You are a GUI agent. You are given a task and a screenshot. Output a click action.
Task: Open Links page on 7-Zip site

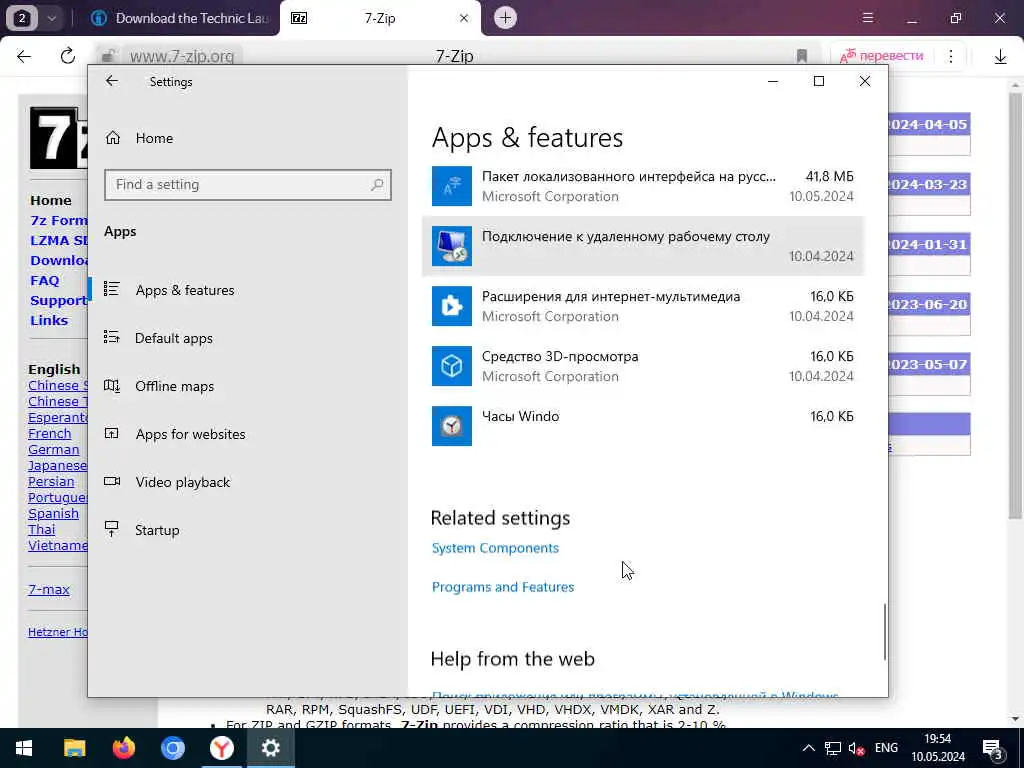[x=49, y=320]
